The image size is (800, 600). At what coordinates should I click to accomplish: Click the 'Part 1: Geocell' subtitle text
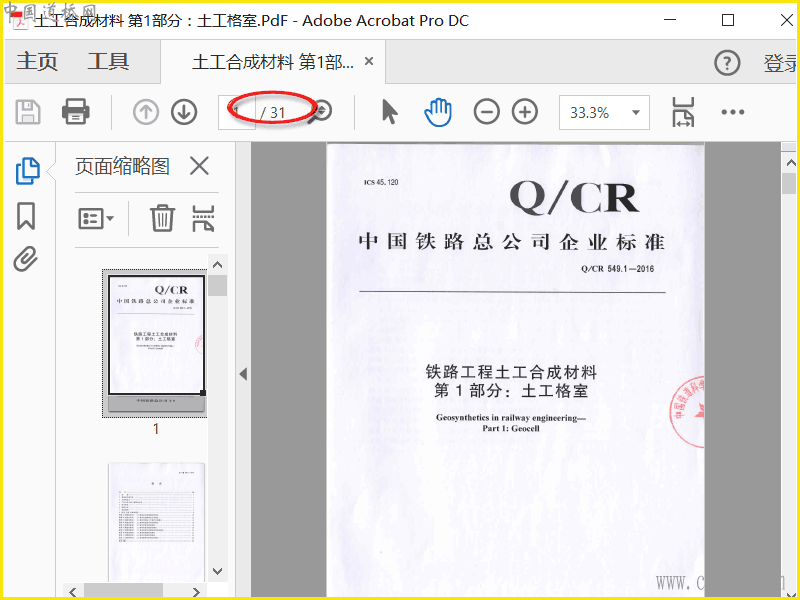(x=511, y=429)
